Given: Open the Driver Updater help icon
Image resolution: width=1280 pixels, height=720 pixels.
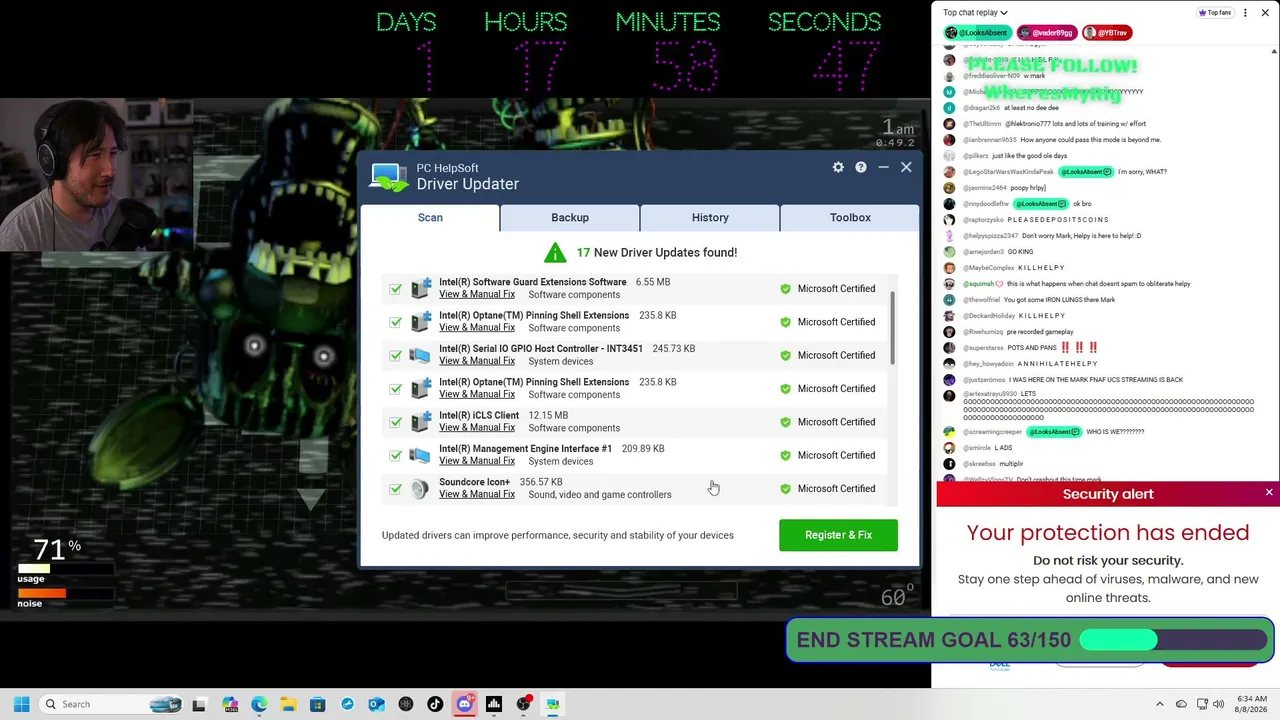Looking at the screenshot, I should click(x=861, y=167).
